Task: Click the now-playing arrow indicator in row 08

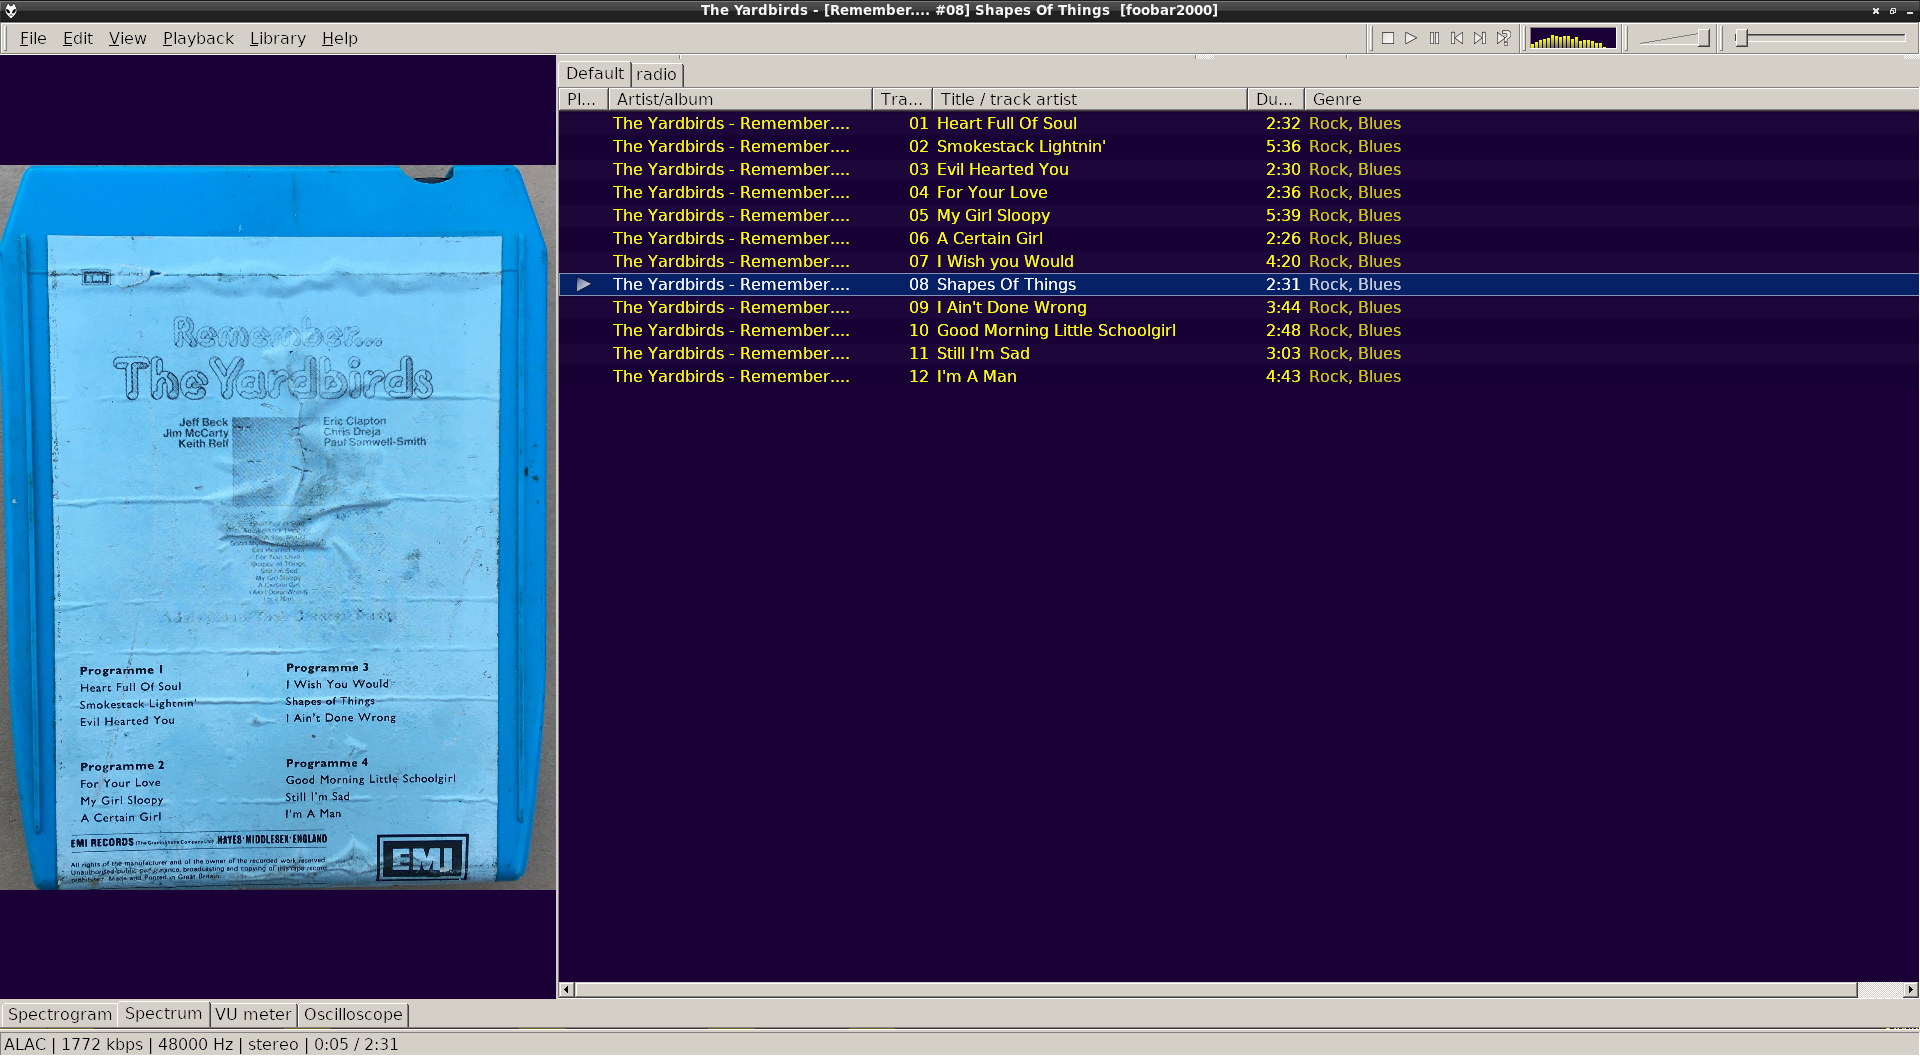Action: coord(584,284)
